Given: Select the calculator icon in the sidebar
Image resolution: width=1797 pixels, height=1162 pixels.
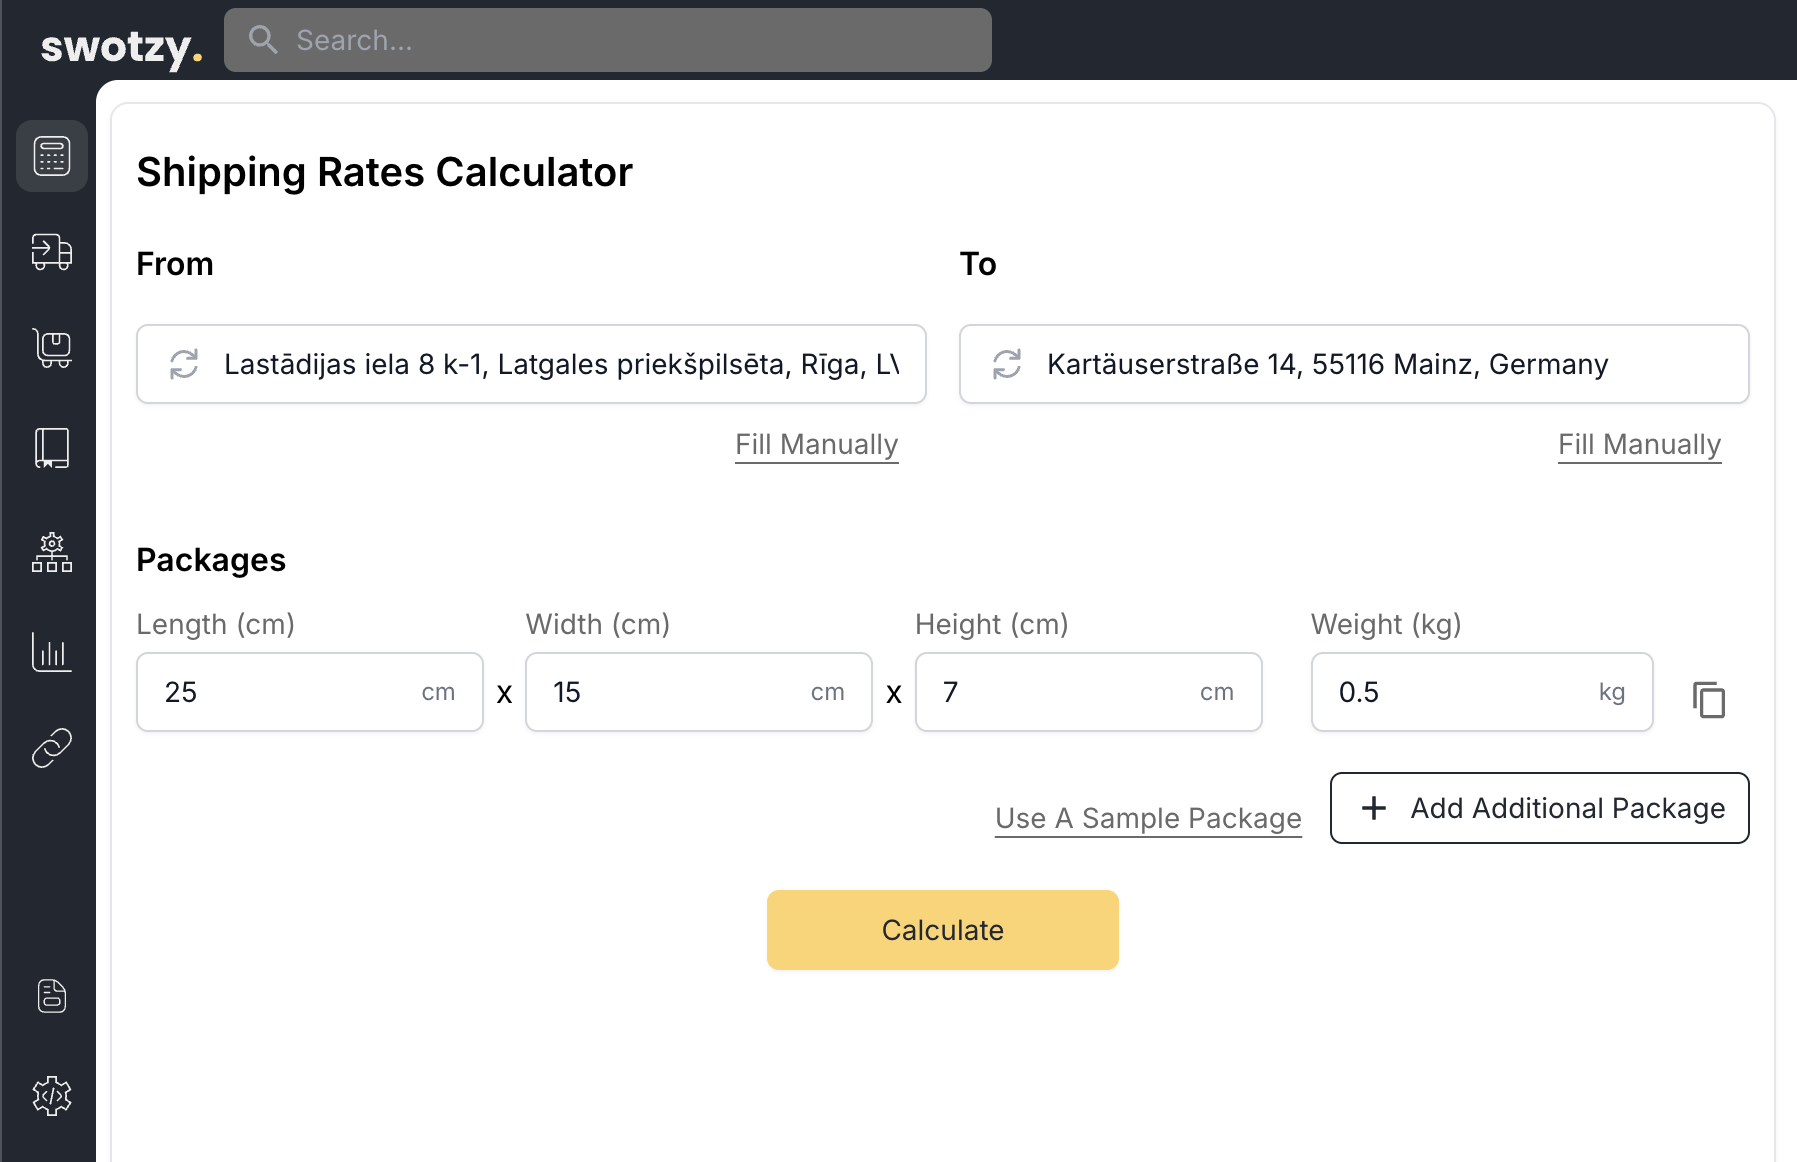Looking at the screenshot, I should coord(51,156).
